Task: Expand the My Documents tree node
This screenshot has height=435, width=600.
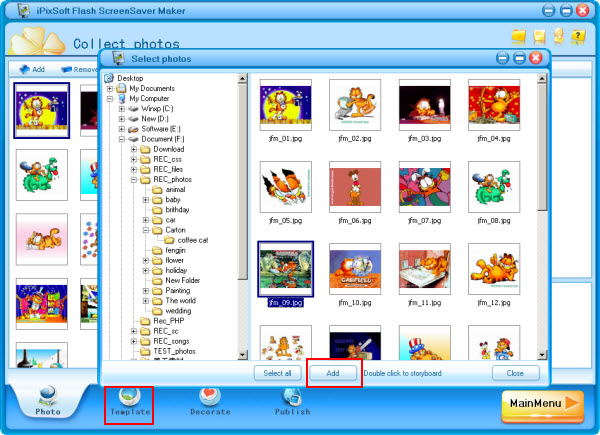Action: tap(110, 89)
